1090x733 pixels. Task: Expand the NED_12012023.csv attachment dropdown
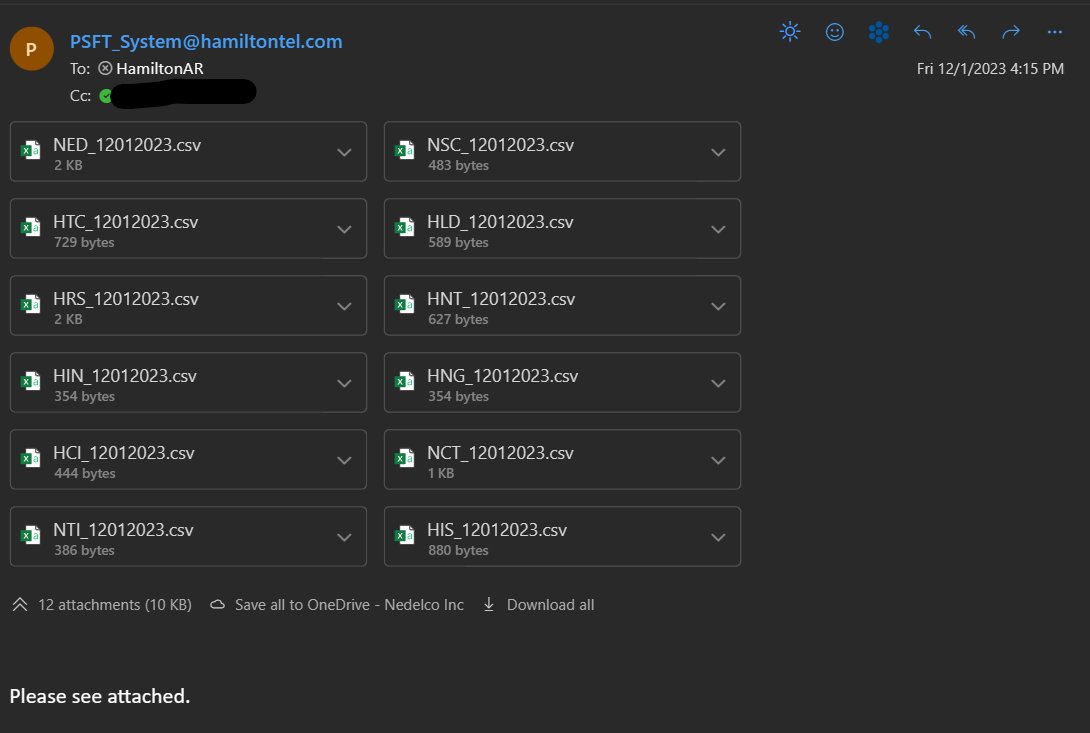click(x=344, y=151)
